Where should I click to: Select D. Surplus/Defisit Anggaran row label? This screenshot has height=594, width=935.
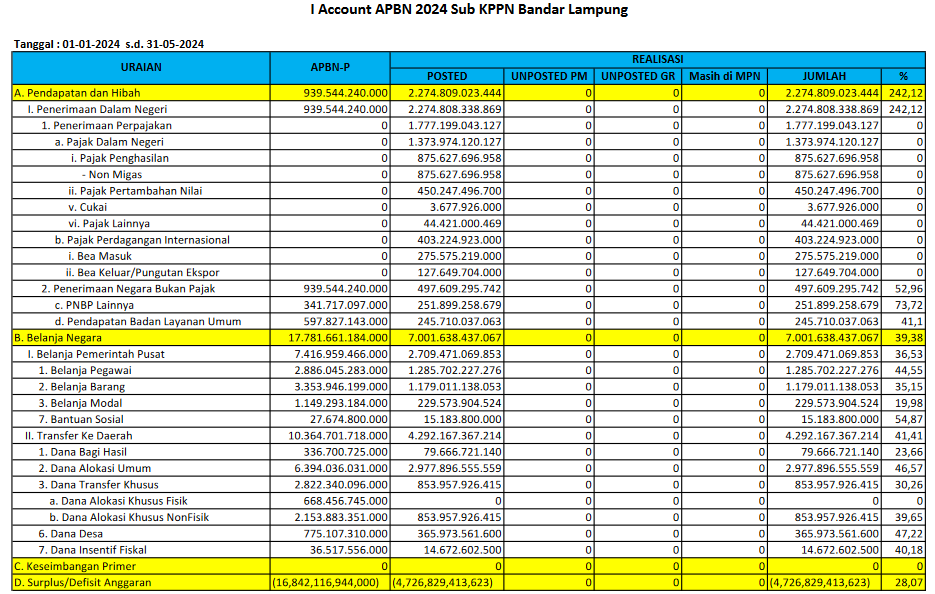[x=82, y=582]
